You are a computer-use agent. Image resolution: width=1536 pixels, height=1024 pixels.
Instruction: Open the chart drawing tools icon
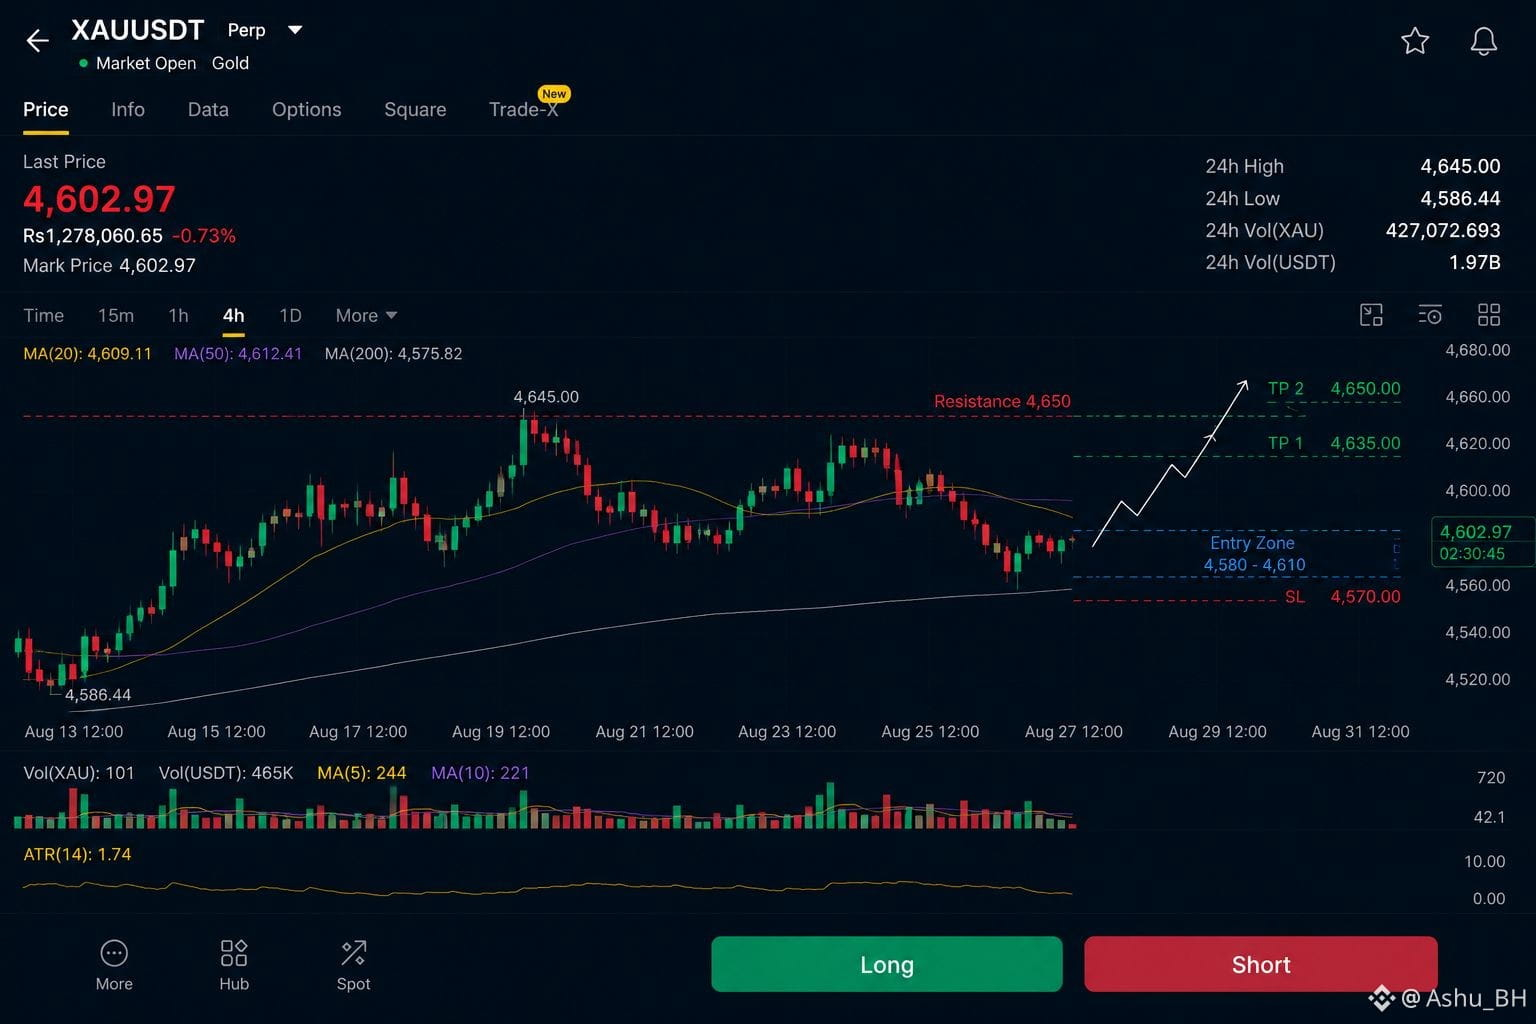click(1371, 315)
